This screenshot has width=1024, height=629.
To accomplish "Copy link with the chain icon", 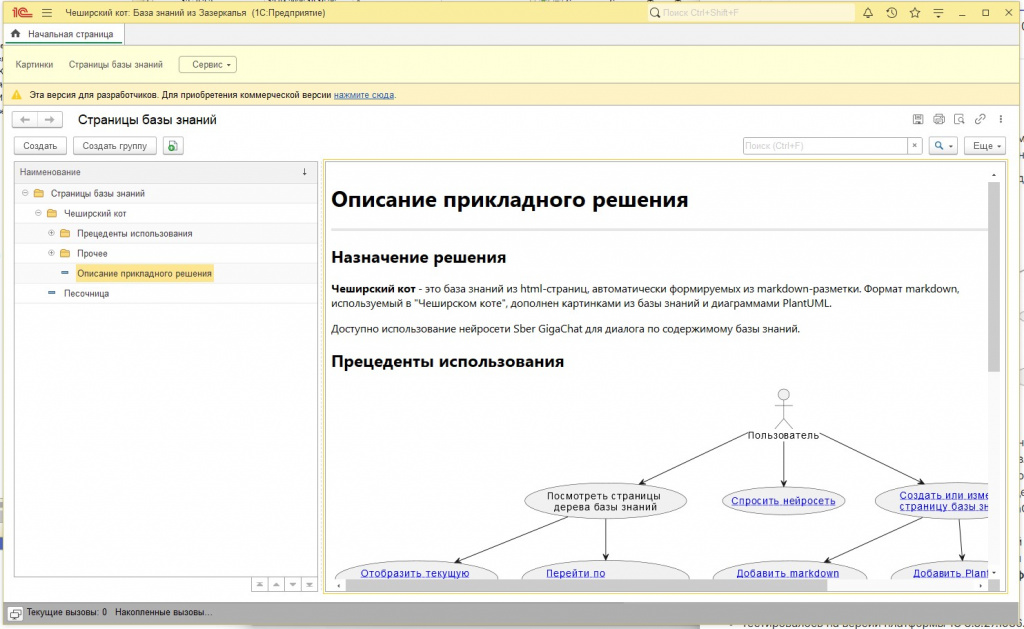I will (x=980, y=119).
